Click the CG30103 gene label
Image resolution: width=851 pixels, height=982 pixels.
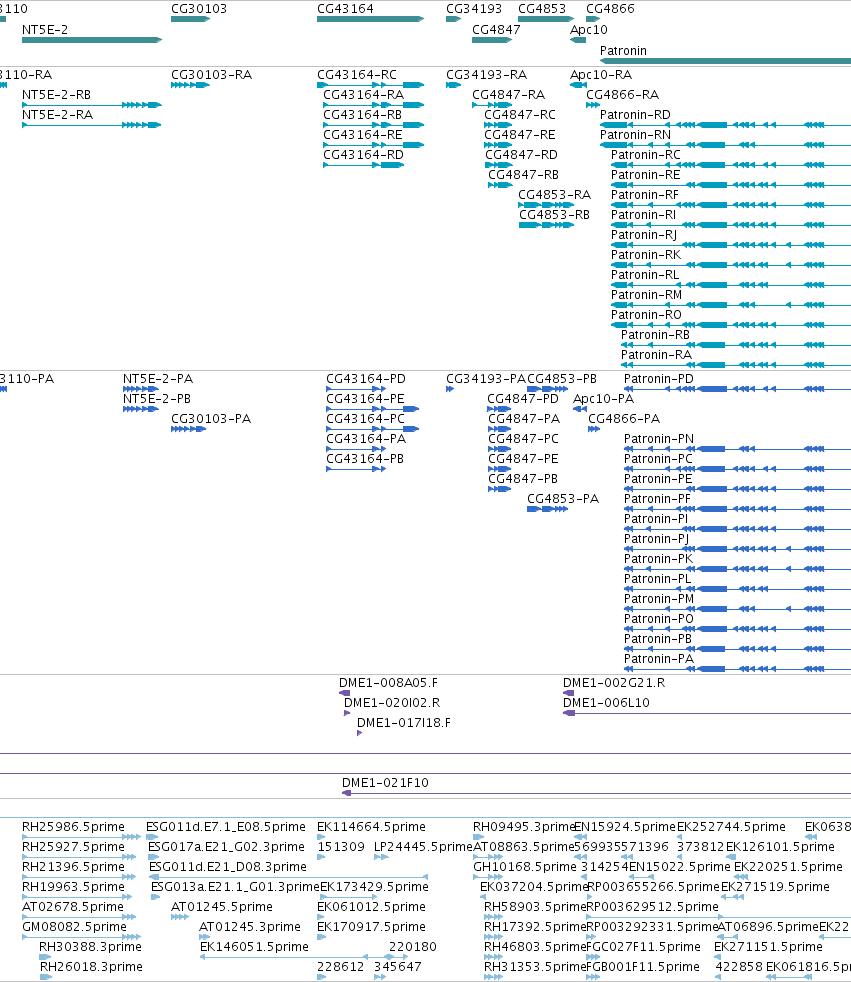[199, 9]
